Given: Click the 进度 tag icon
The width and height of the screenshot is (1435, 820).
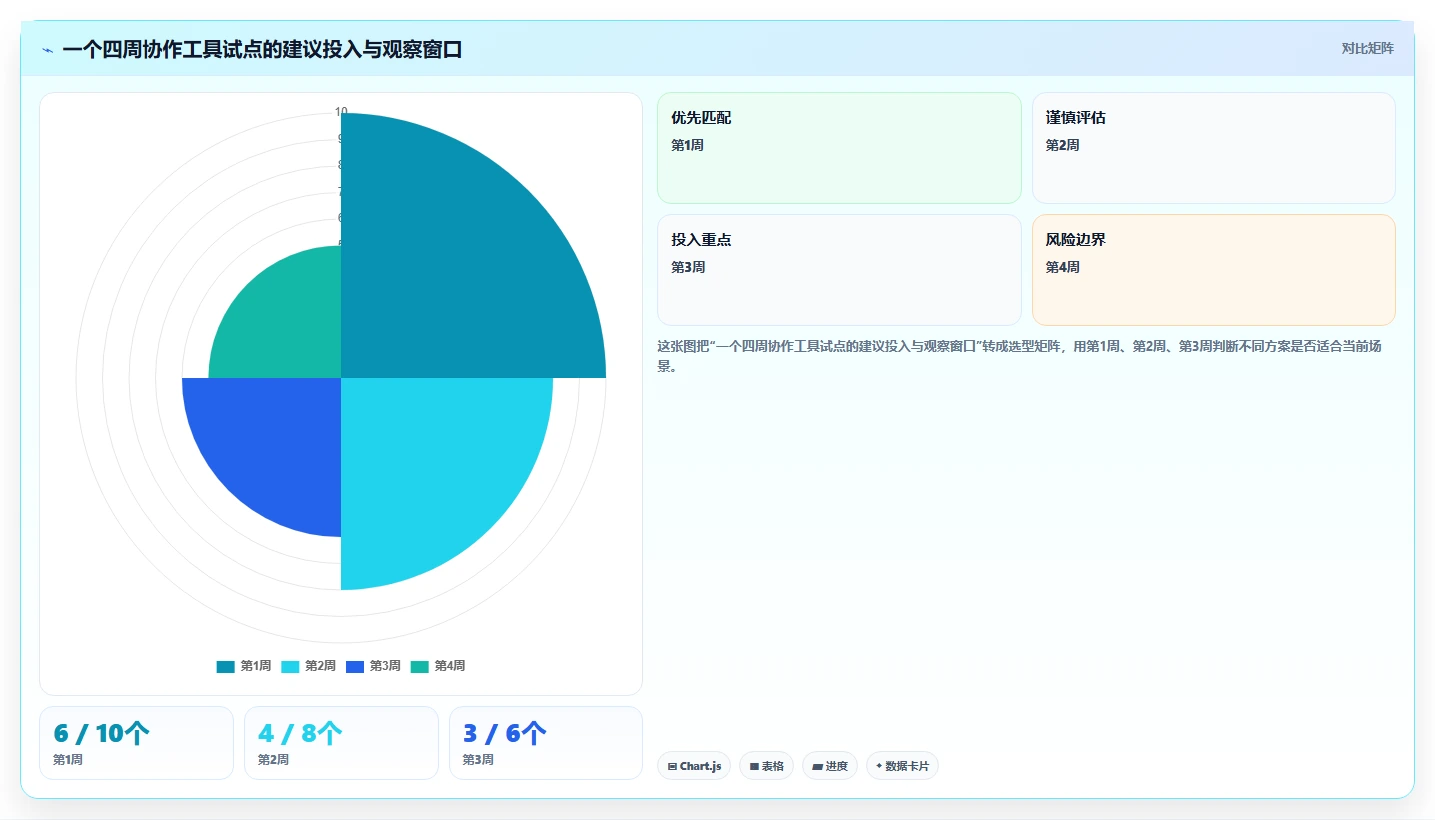Looking at the screenshot, I should click(x=817, y=767).
